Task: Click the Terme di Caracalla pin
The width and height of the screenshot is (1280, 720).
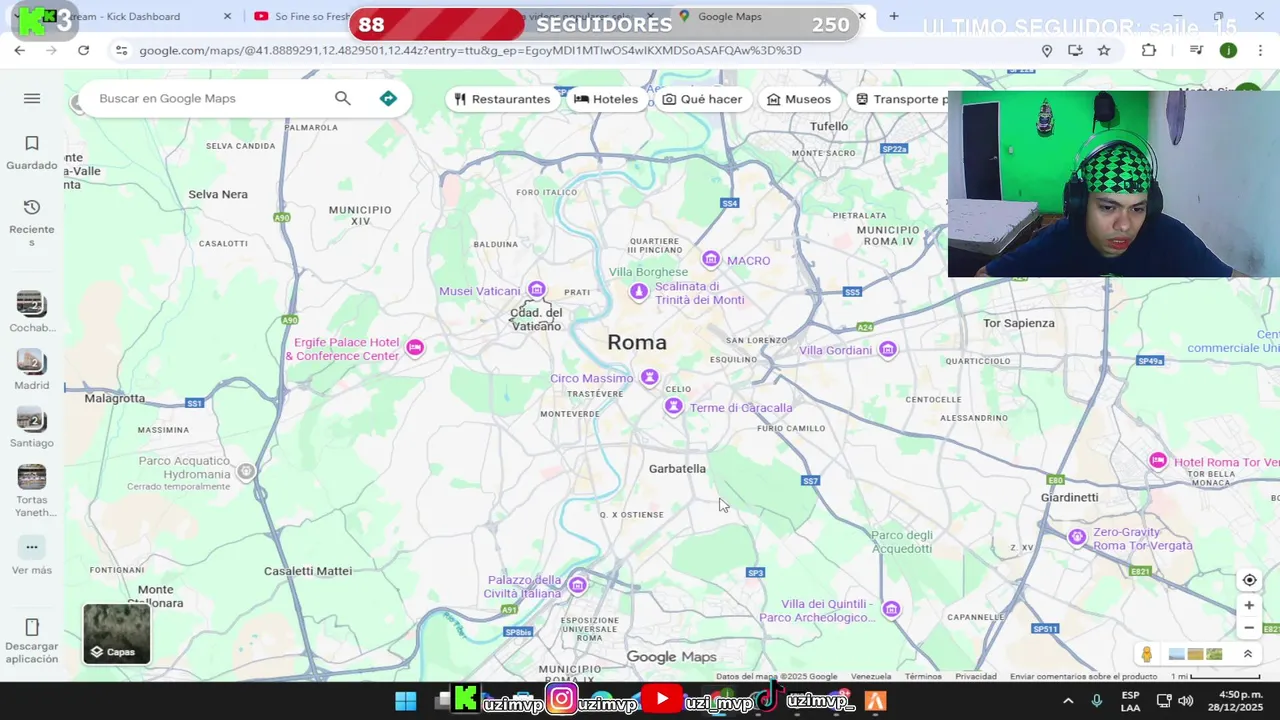Action: point(674,406)
